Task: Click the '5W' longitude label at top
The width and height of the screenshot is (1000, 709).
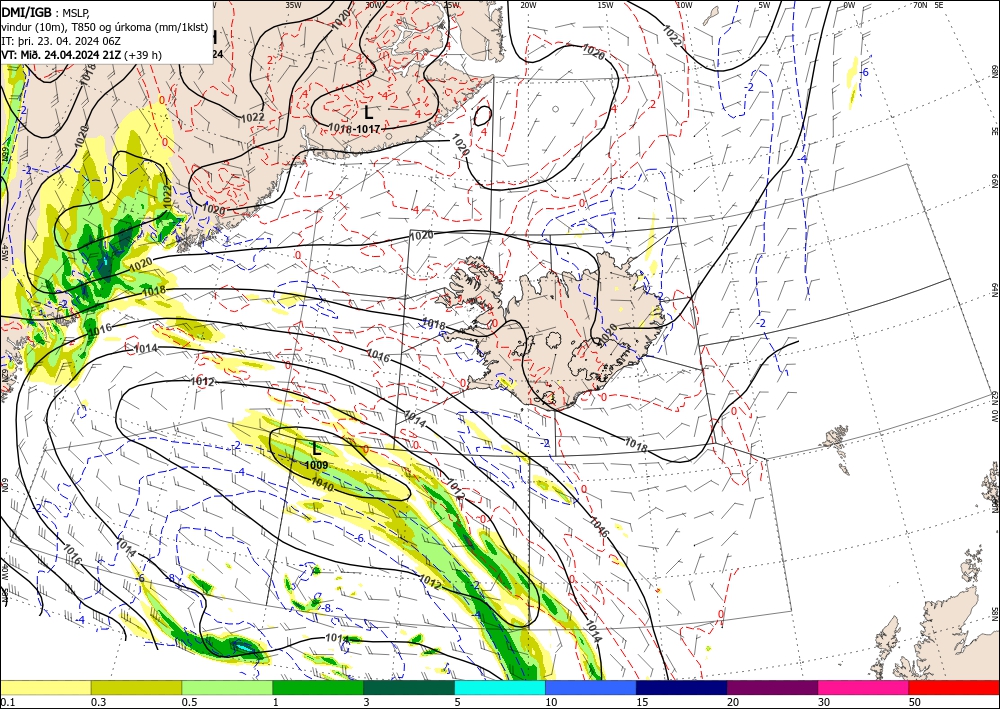Action: (x=765, y=4)
